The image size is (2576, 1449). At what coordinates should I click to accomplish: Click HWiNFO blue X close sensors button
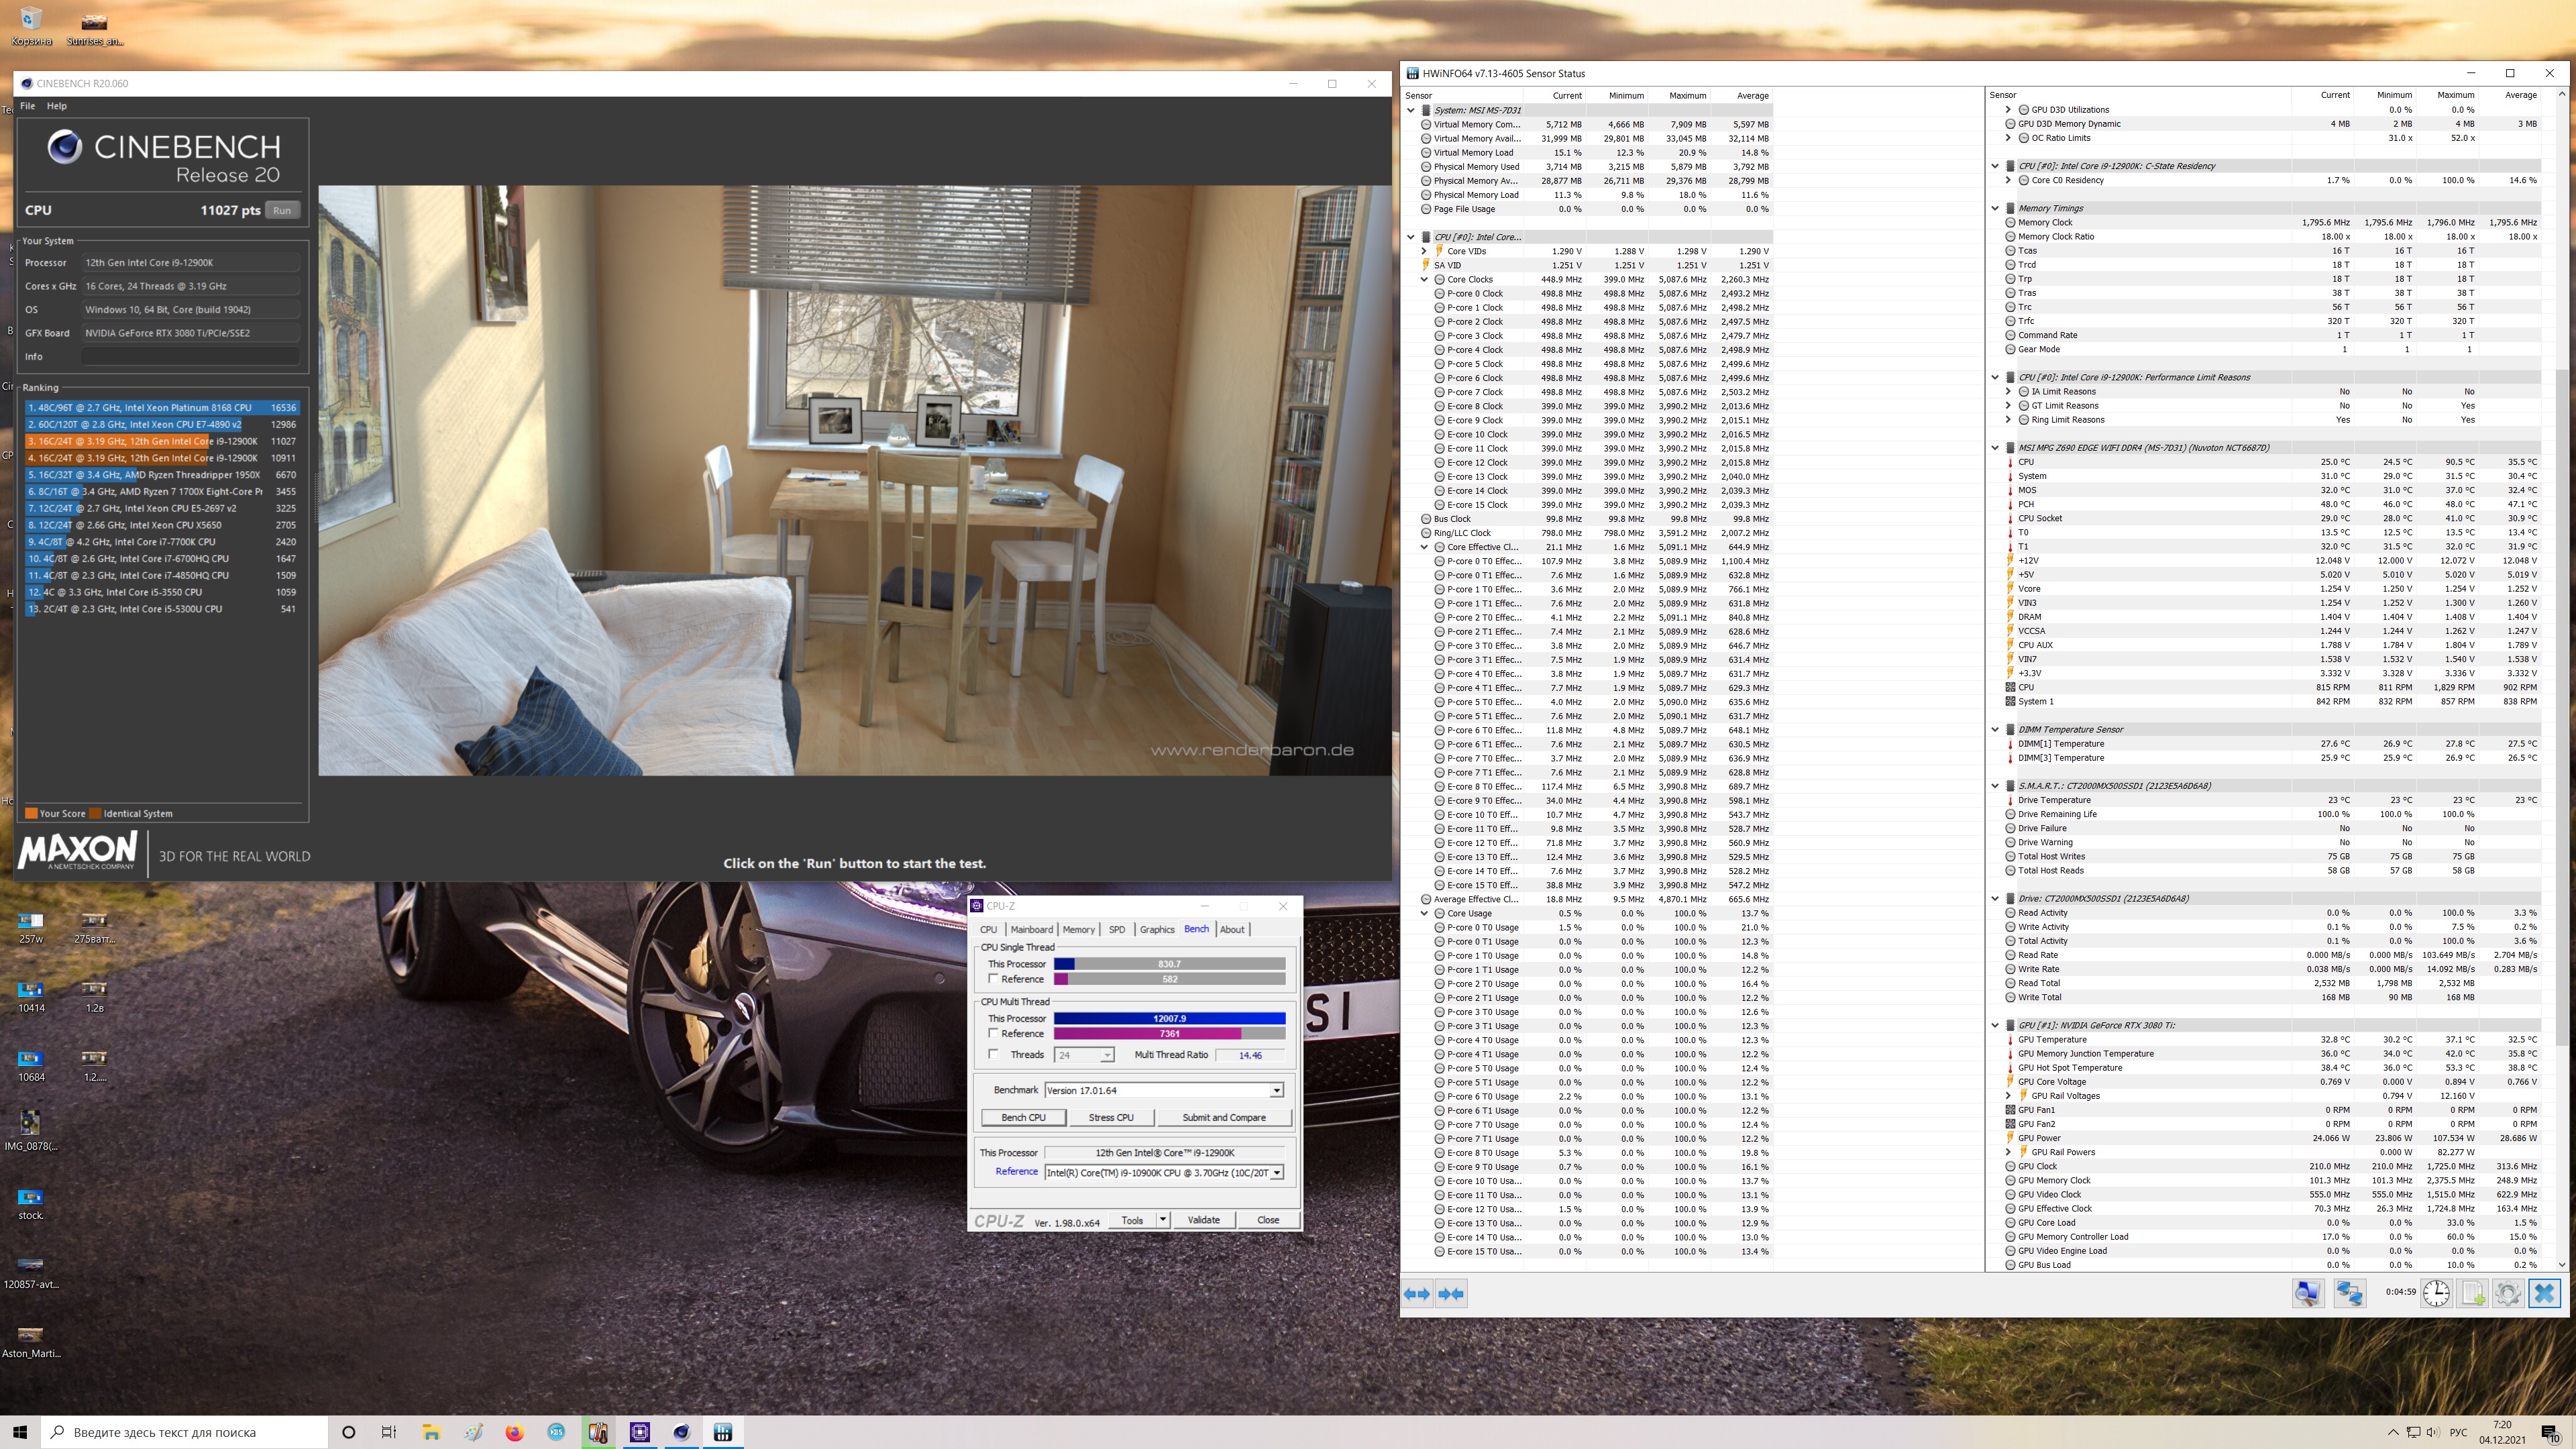(x=2545, y=1294)
